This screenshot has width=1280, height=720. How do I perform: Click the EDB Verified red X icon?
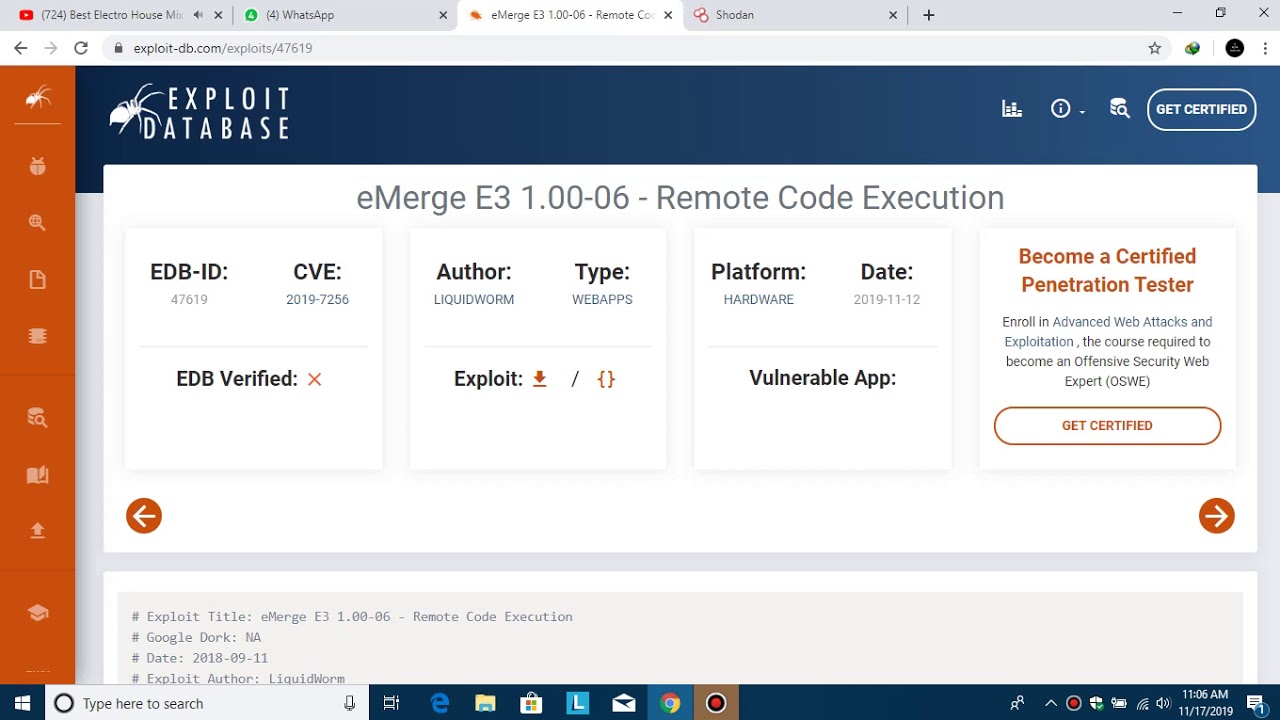click(314, 379)
